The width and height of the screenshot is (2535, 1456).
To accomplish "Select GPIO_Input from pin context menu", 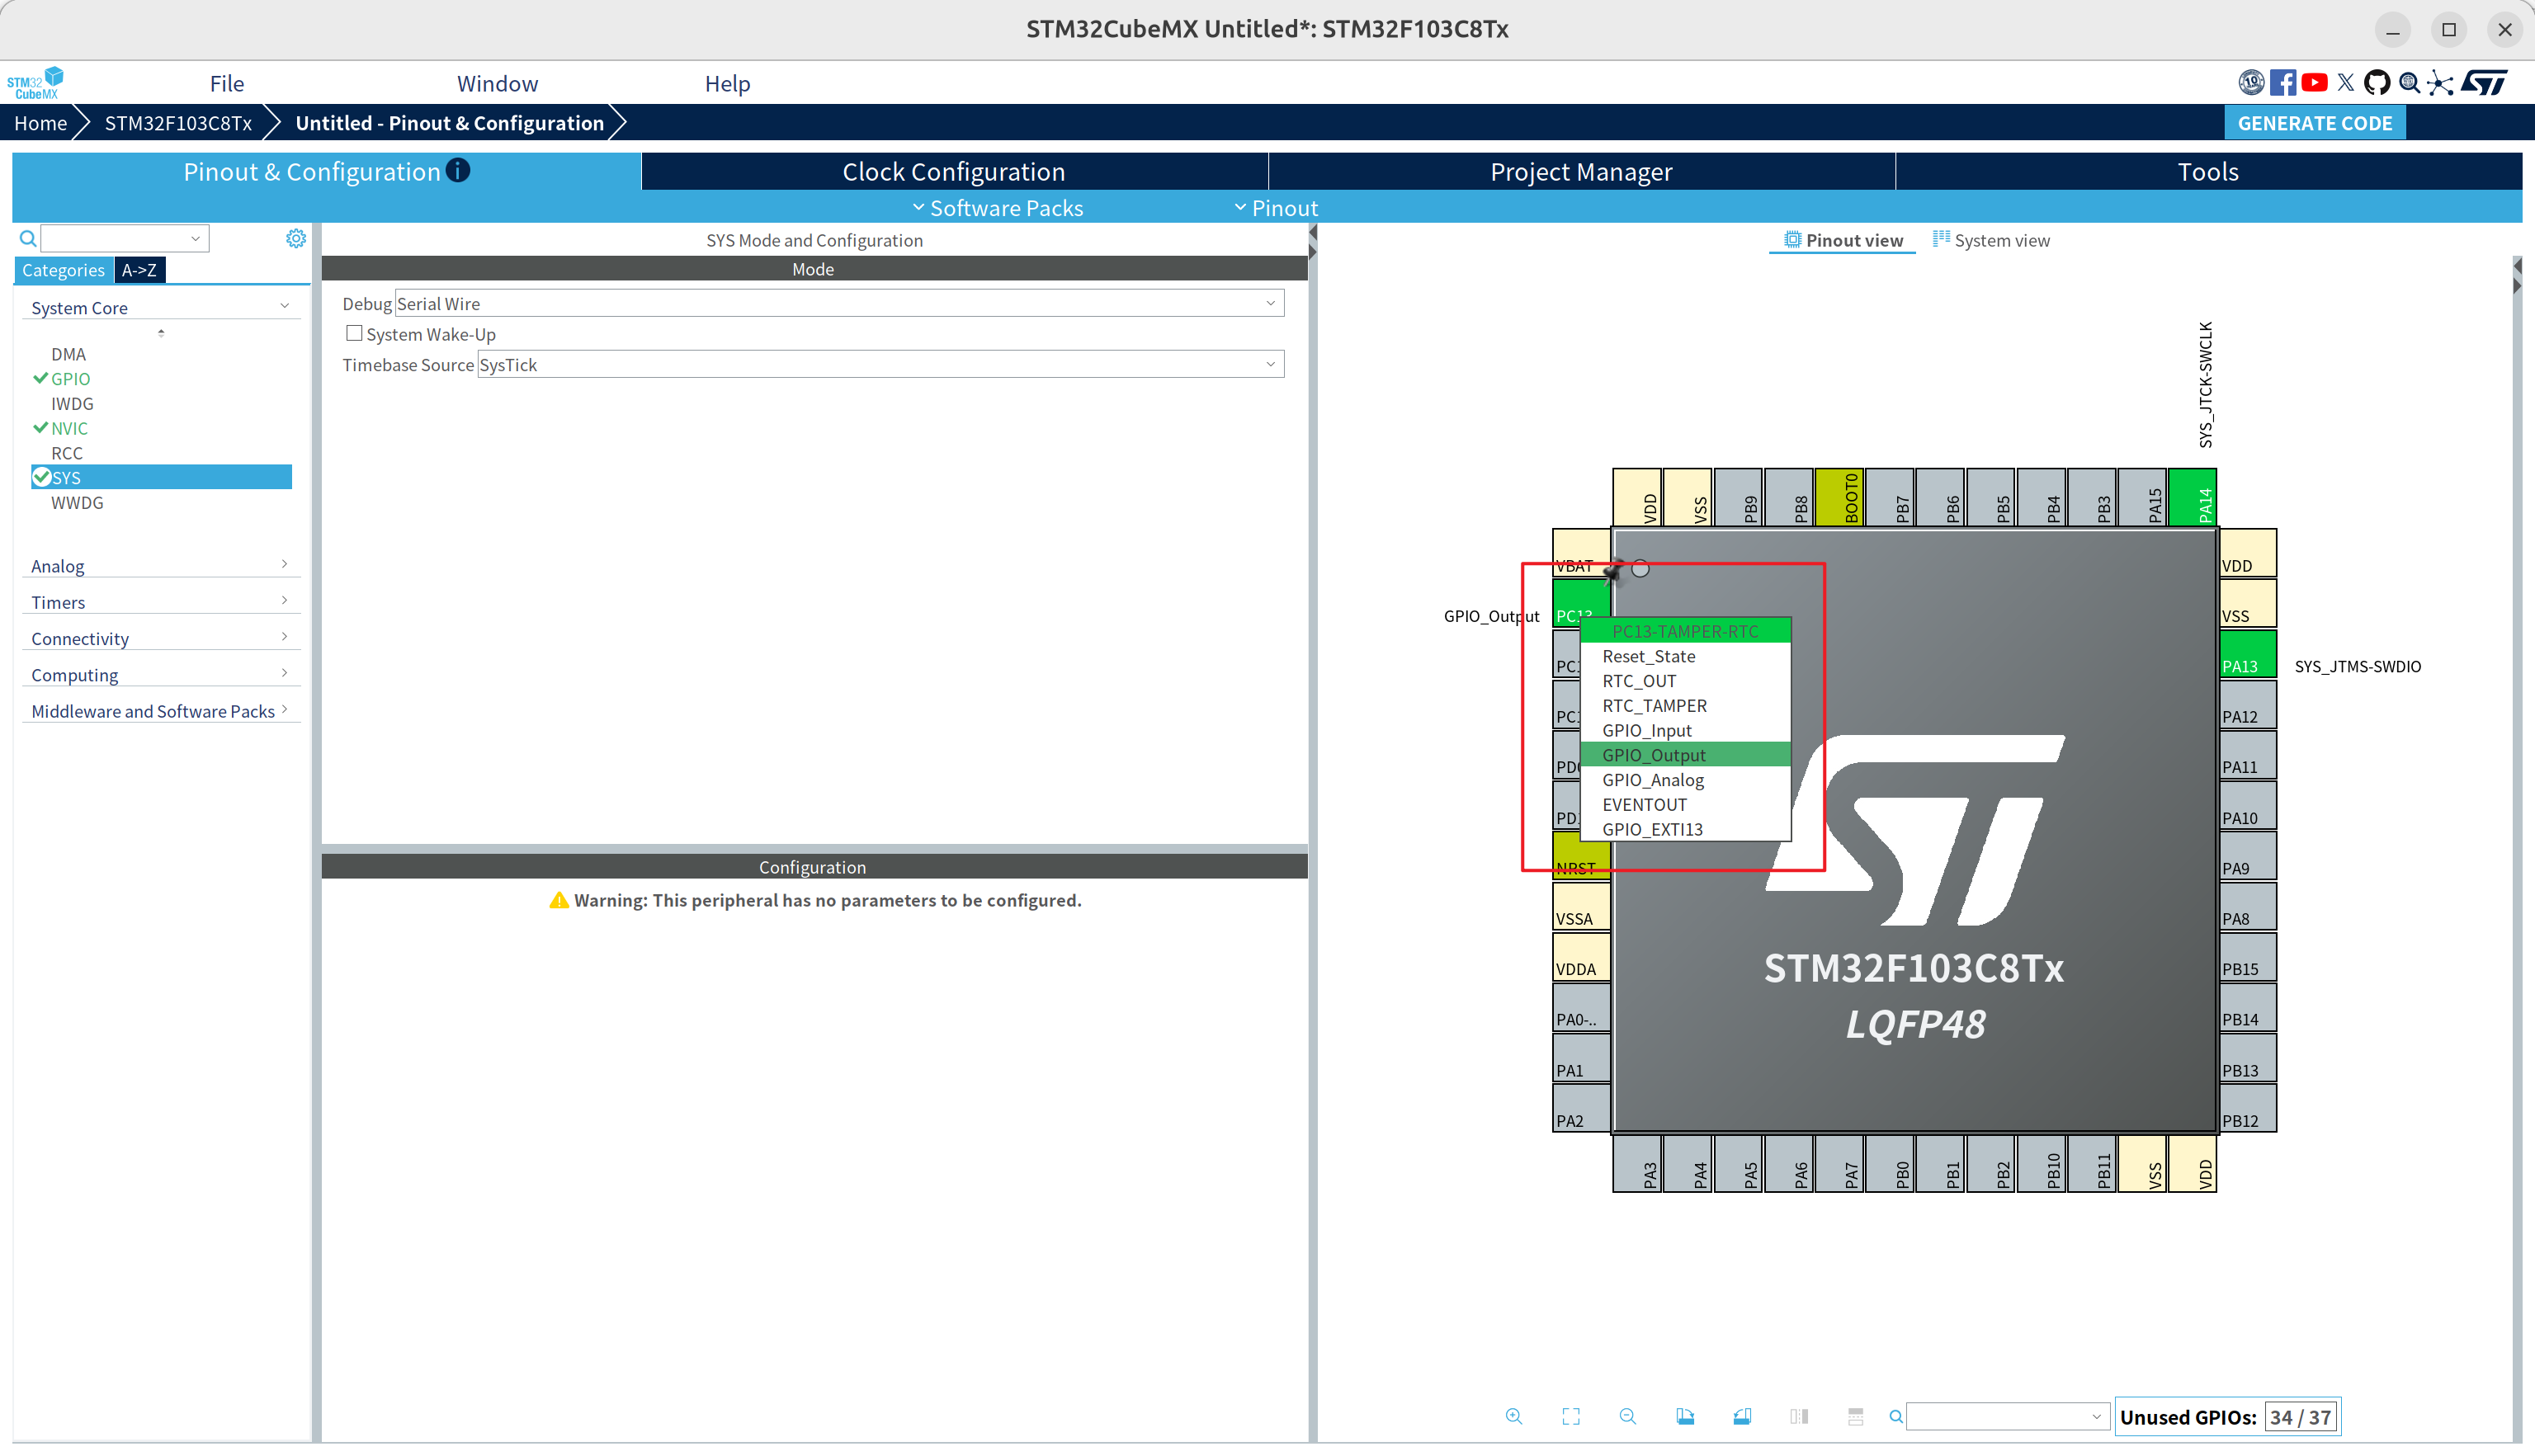I will pyautogui.click(x=1646, y=730).
